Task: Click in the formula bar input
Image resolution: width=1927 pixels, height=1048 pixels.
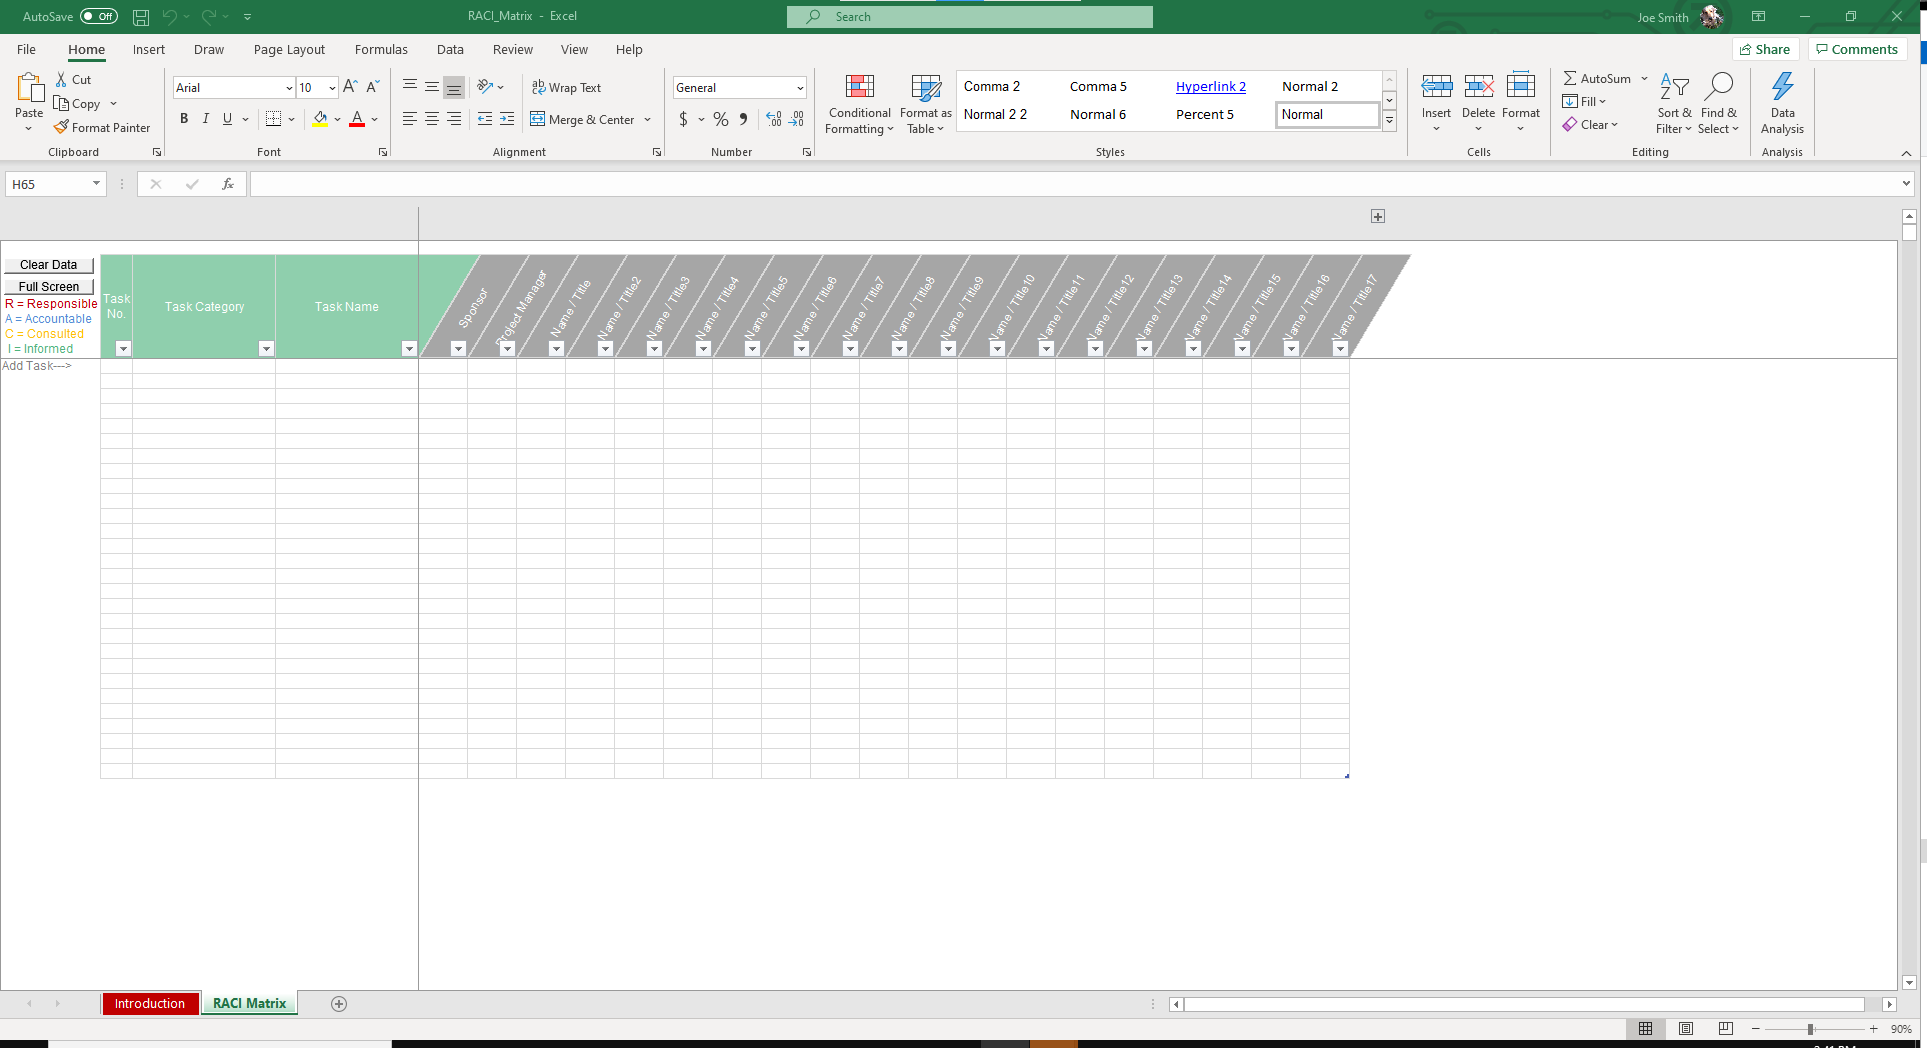Action: coord(1075,184)
